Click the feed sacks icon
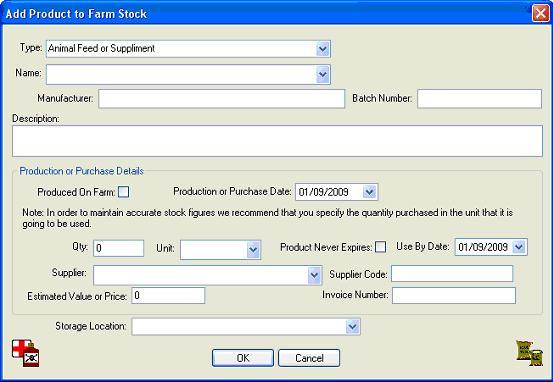 point(529,353)
